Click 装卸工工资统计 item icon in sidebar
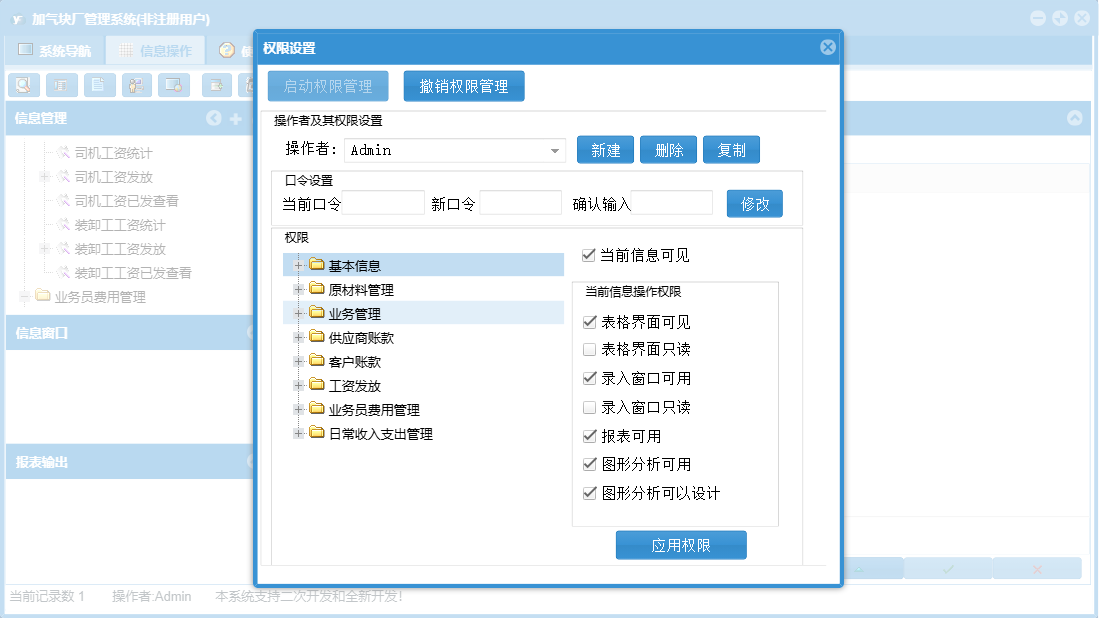This screenshot has height=618, width=1099. click(x=63, y=224)
